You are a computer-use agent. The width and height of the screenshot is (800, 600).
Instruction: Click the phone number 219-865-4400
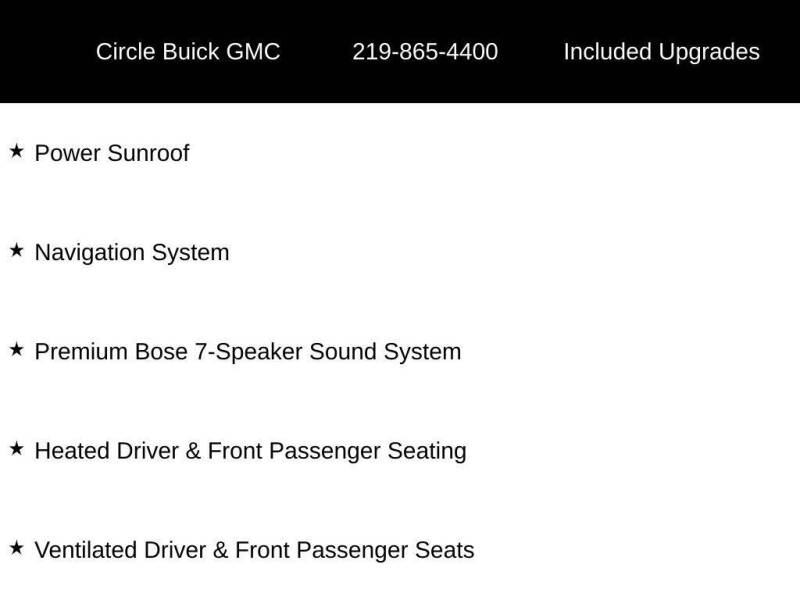click(425, 52)
